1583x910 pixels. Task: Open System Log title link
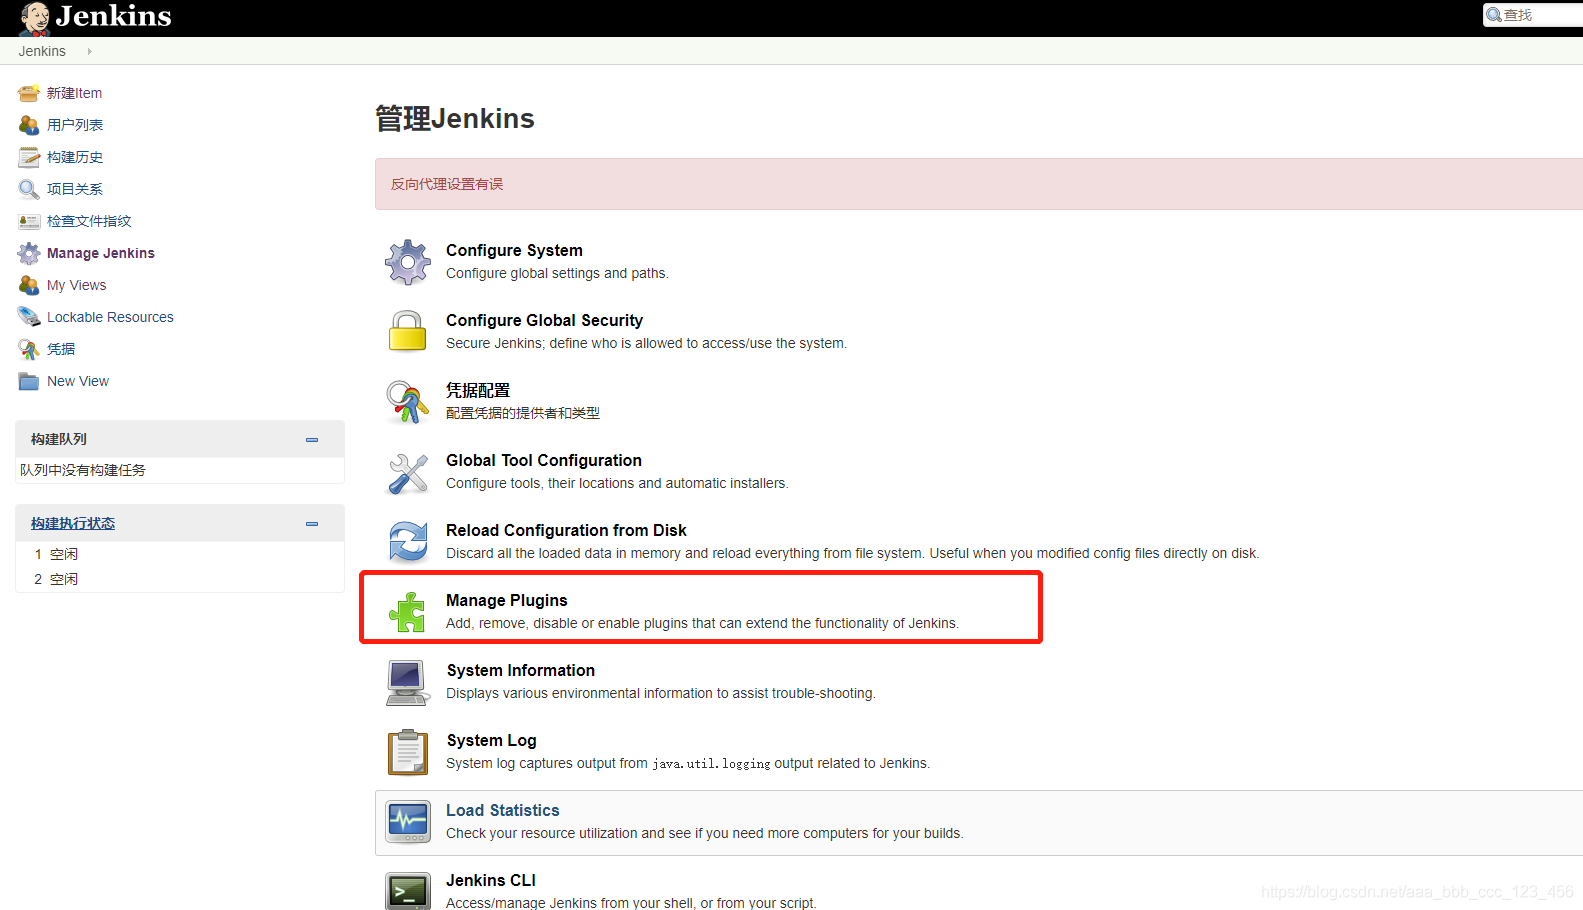pyautogui.click(x=492, y=740)
